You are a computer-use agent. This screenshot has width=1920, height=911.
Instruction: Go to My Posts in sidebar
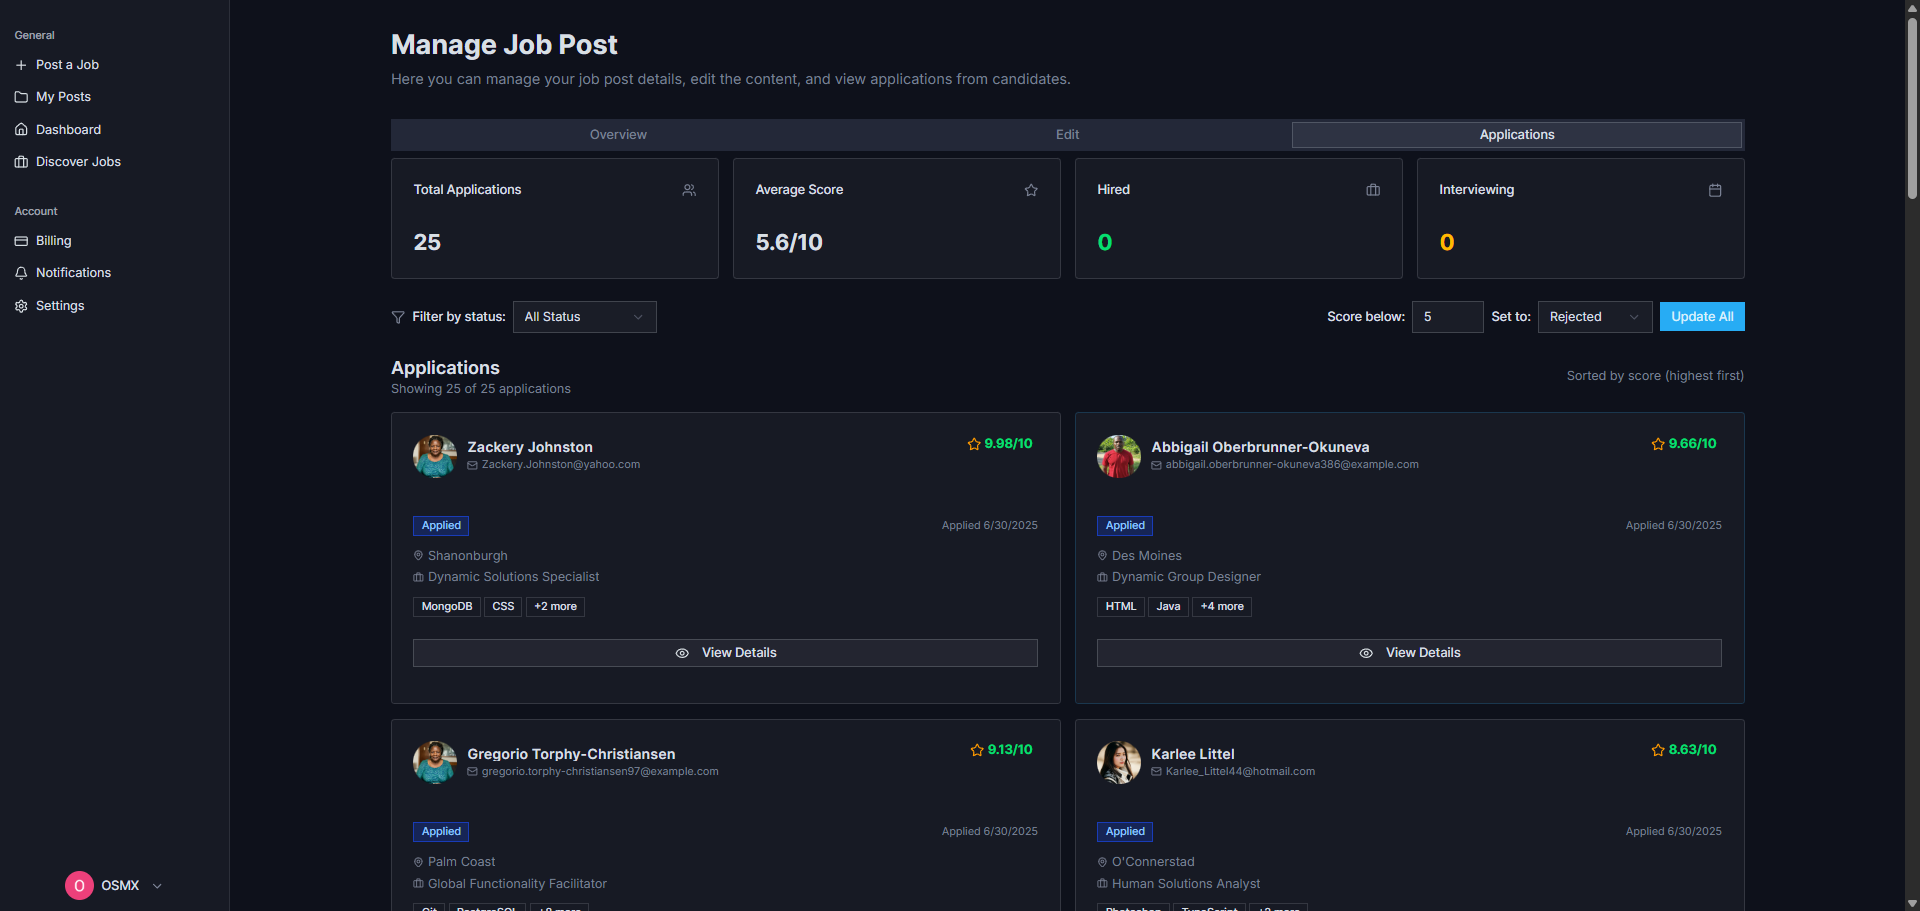[63, 97]
